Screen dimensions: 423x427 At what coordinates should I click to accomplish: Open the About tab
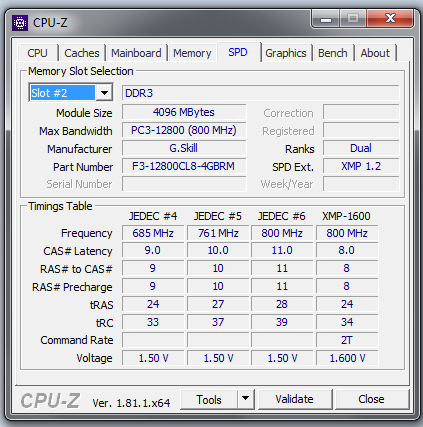pos(375,53)
